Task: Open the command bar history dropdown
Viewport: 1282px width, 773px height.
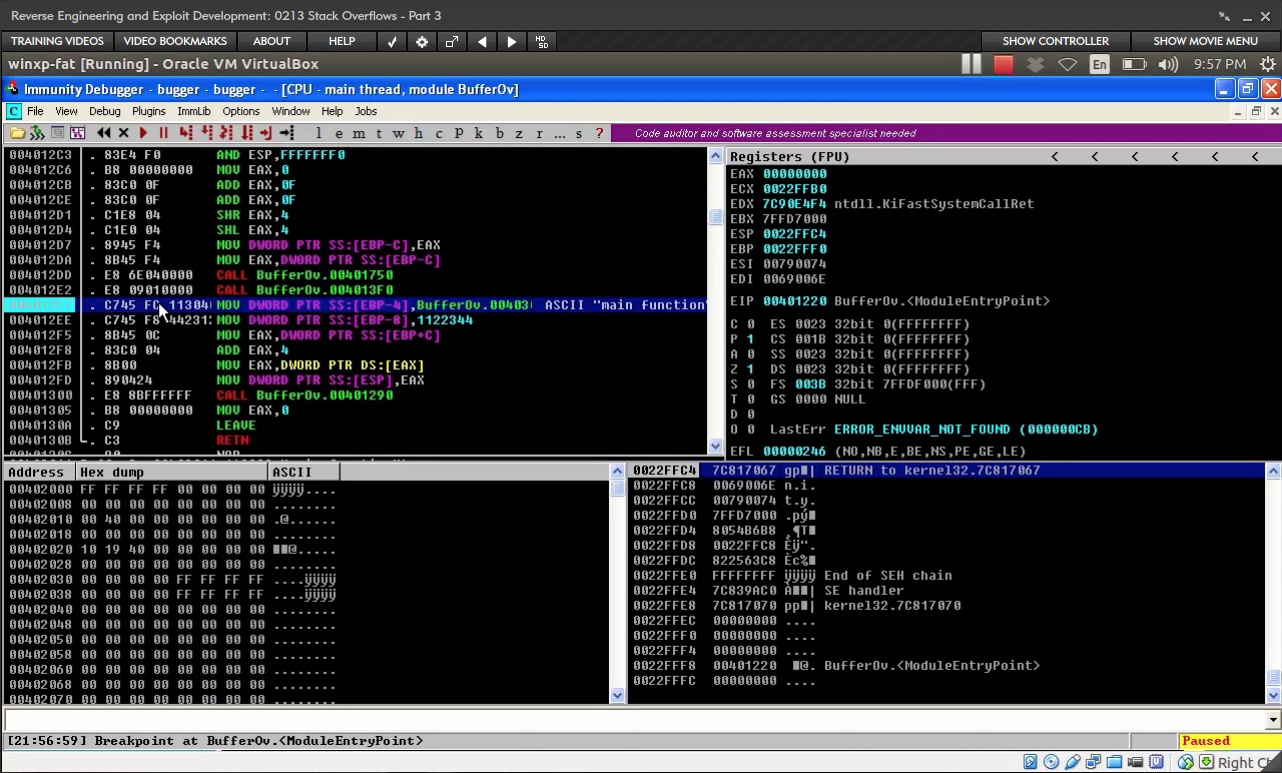Action: 1273,720
